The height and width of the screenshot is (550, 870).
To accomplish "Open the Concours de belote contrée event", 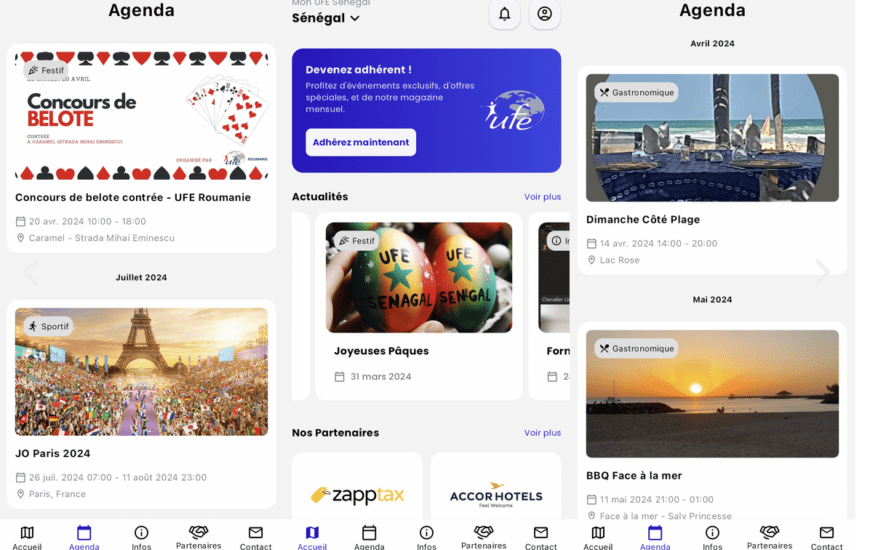I will point(133,198).
